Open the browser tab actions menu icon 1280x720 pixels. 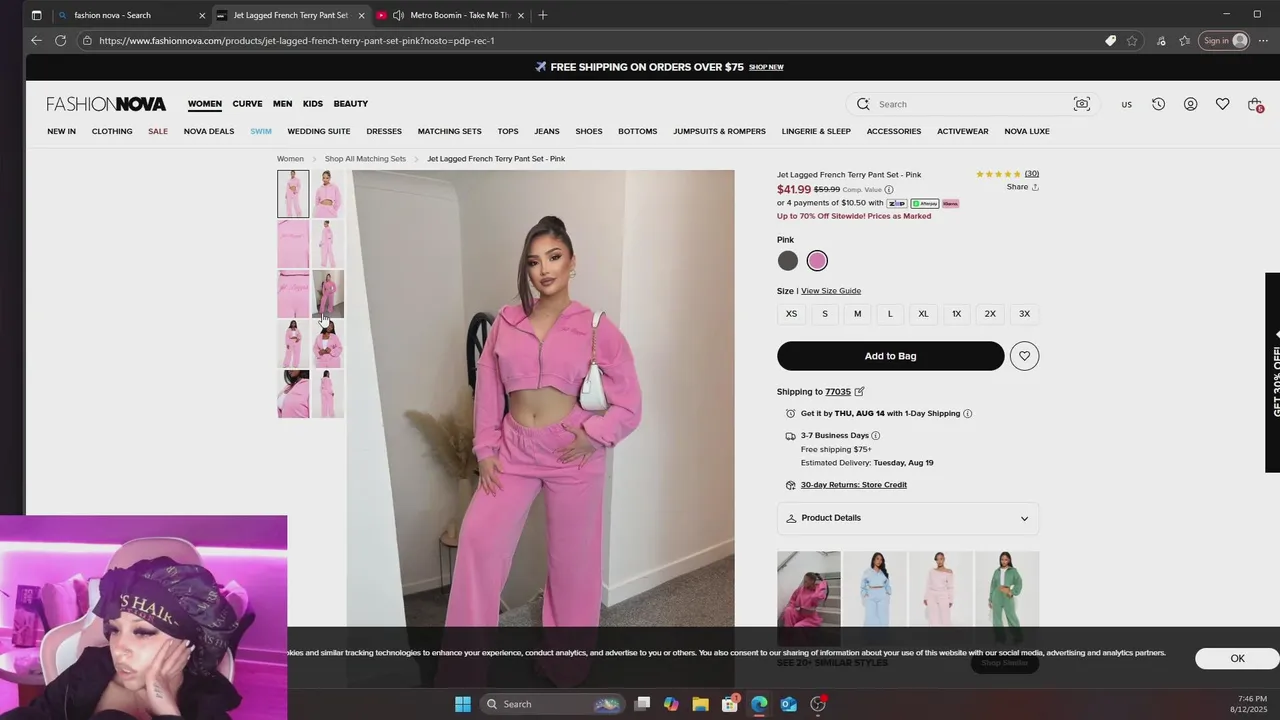(36, 15)
